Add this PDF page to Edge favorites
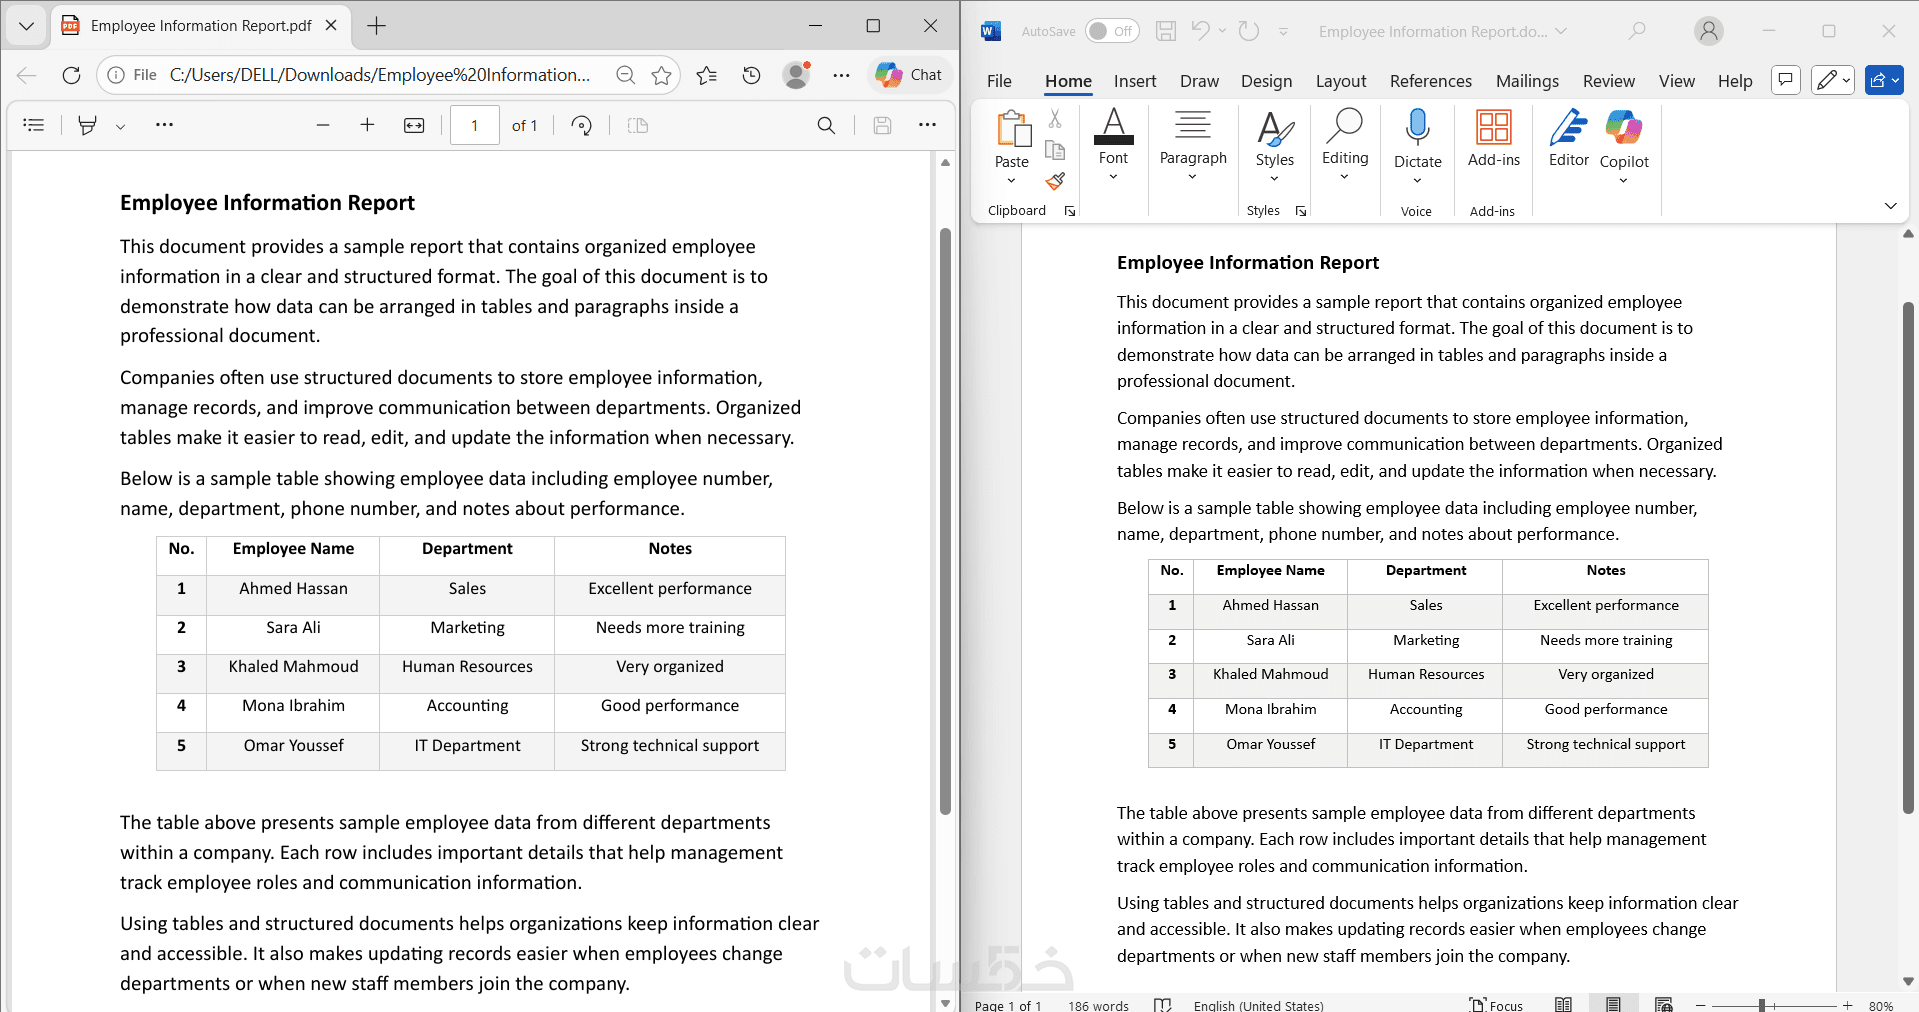This screenshot has height=1012, width=1919. pyautogui.click(x=661, y=75)
